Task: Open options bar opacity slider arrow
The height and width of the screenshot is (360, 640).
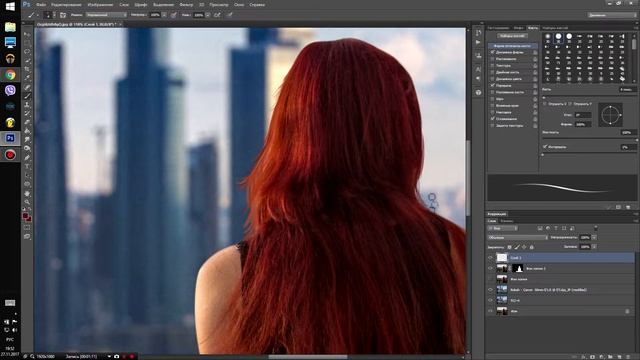Action: (164, 15)
